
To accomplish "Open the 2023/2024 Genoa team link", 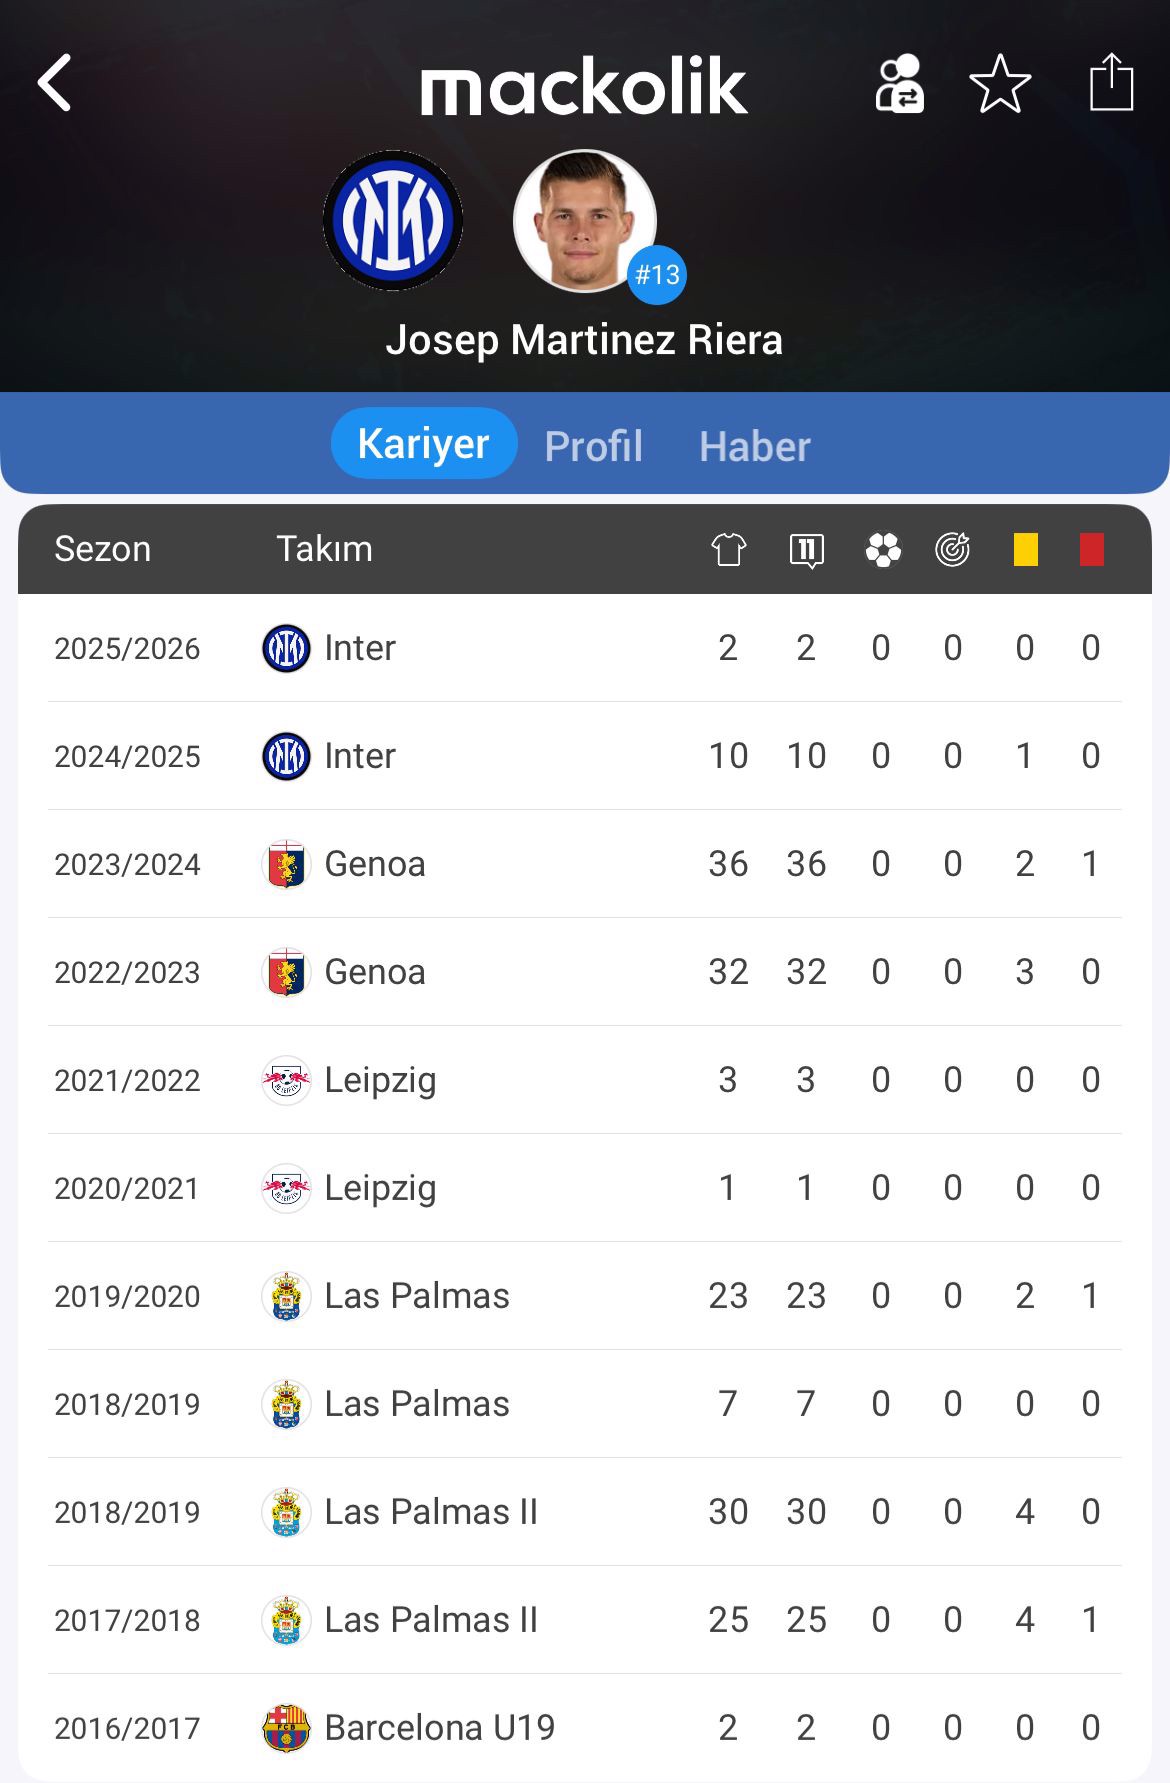I will coord(374,864).
